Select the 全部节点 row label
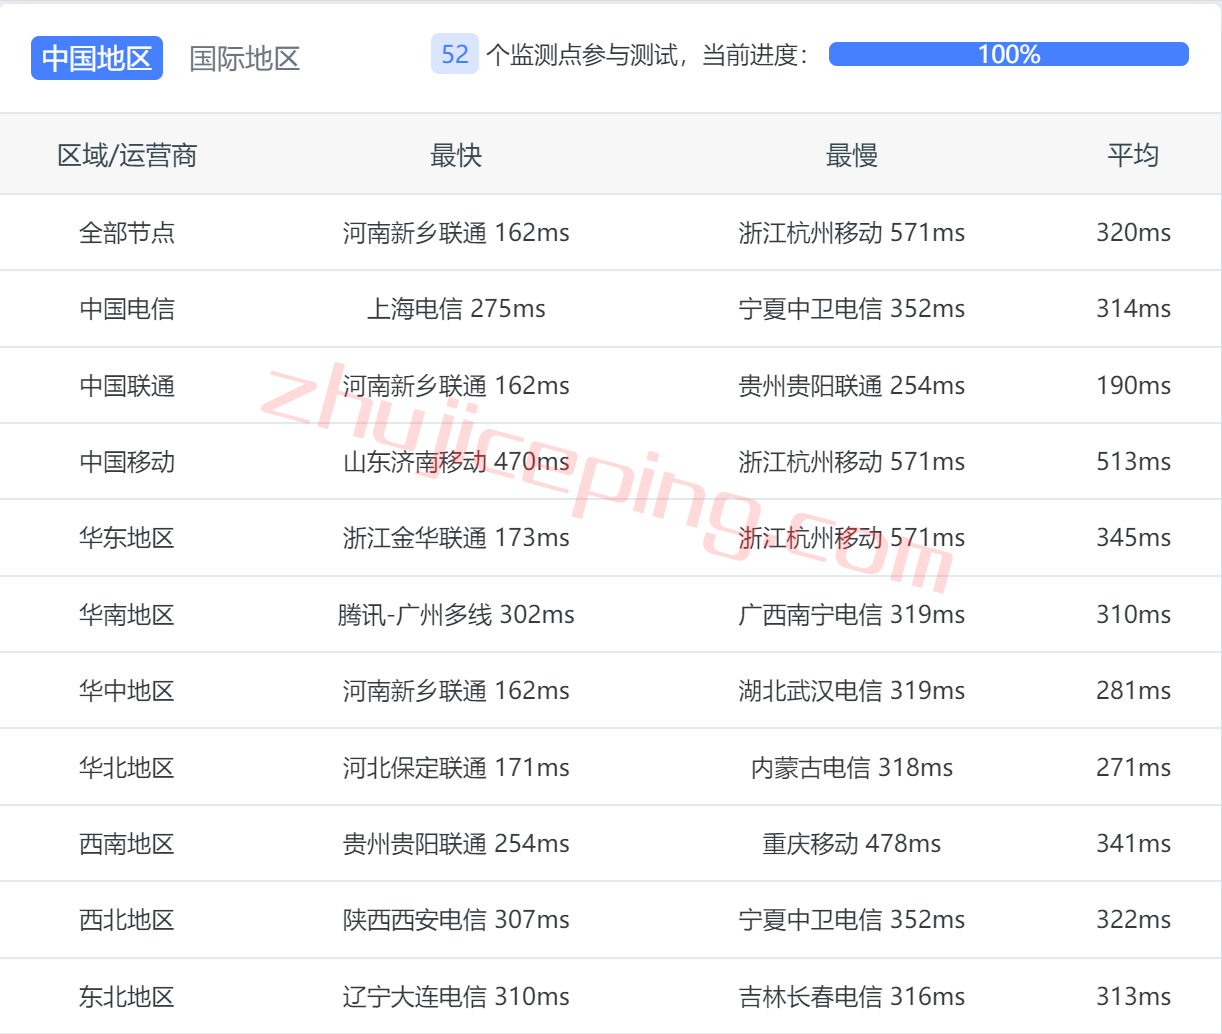Viewport: 1222px width, 1034px height. [127, 232]
